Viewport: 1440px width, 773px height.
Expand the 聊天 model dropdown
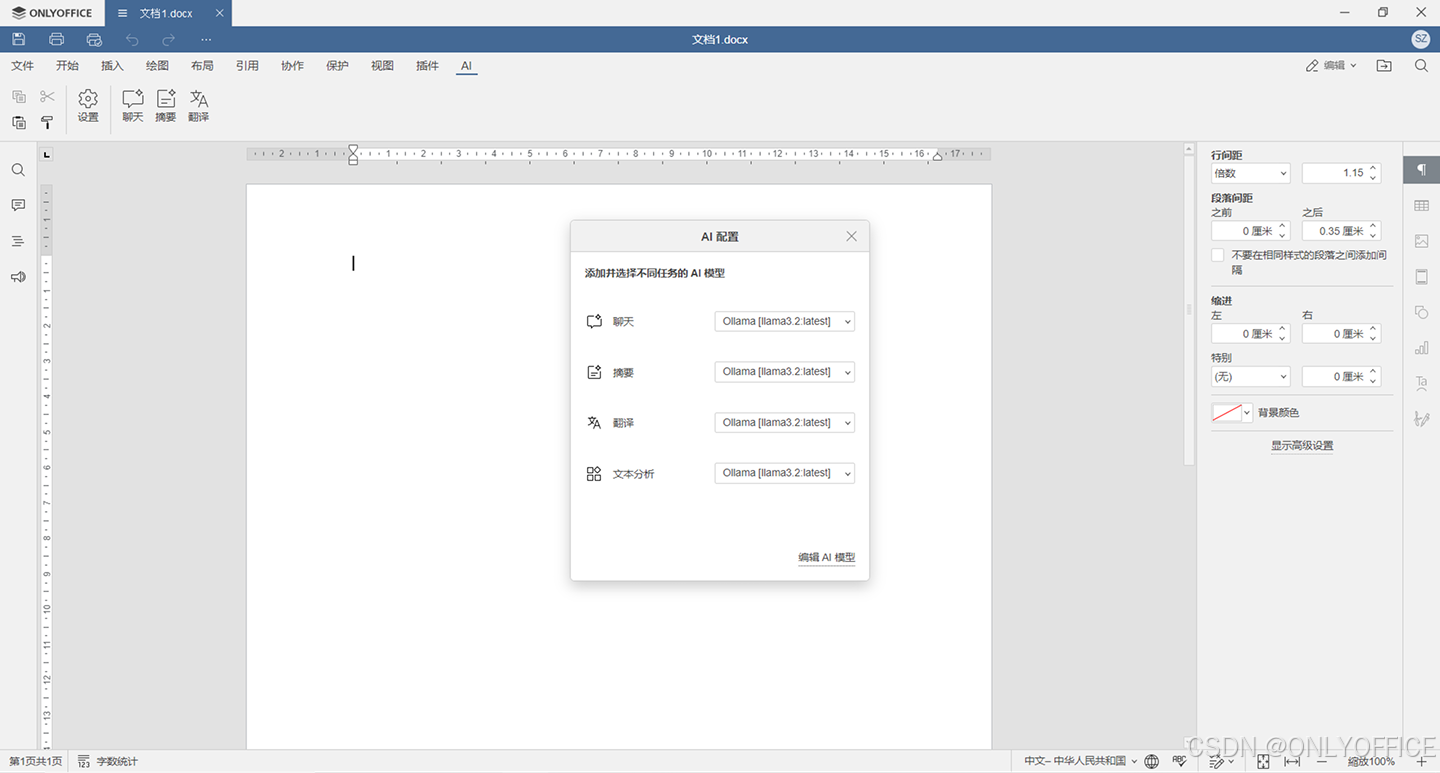click(x=785, y=321)
